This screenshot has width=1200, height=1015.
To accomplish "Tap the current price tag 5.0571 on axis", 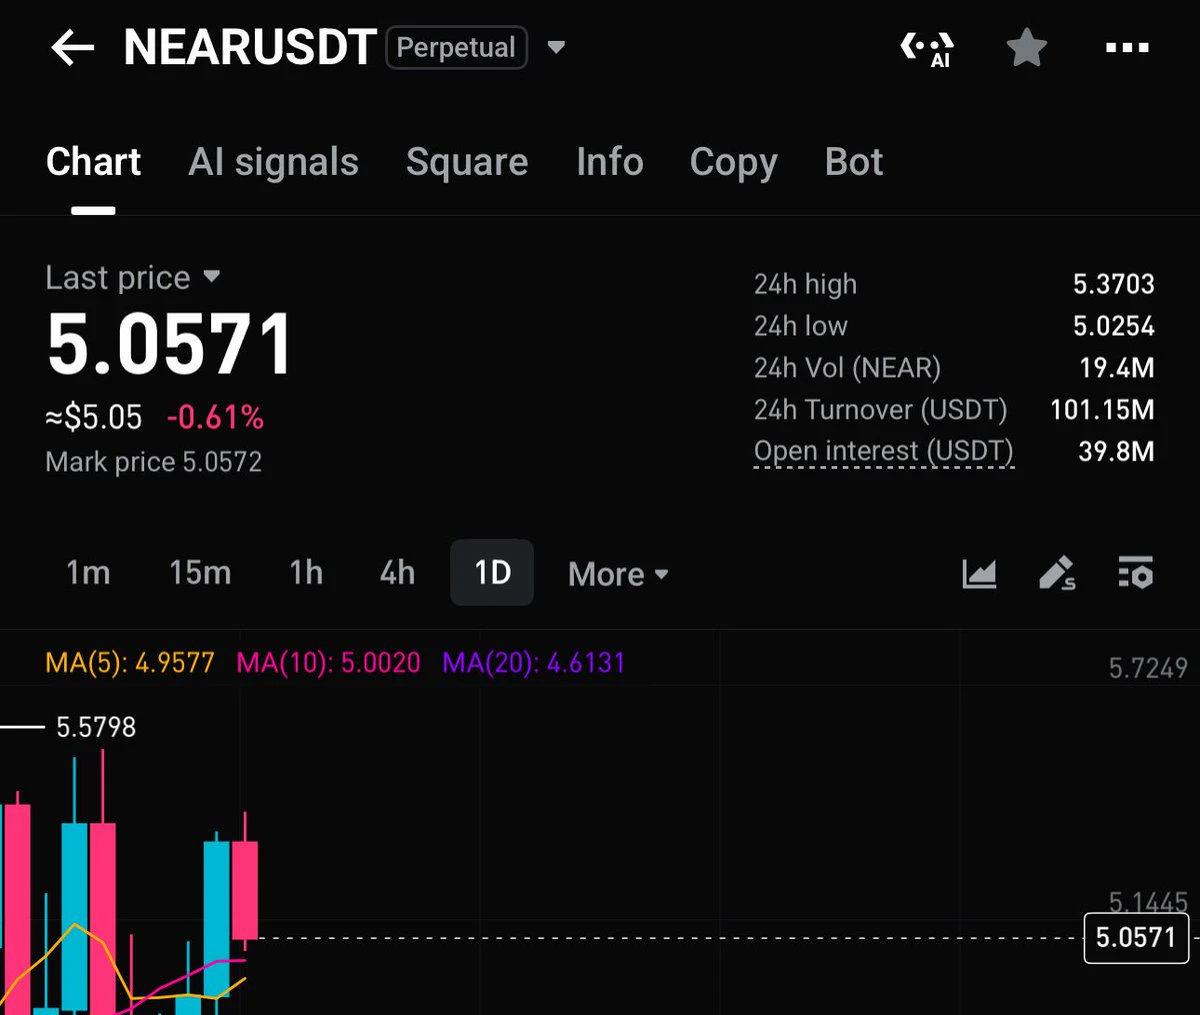I will pos(1136,938).
